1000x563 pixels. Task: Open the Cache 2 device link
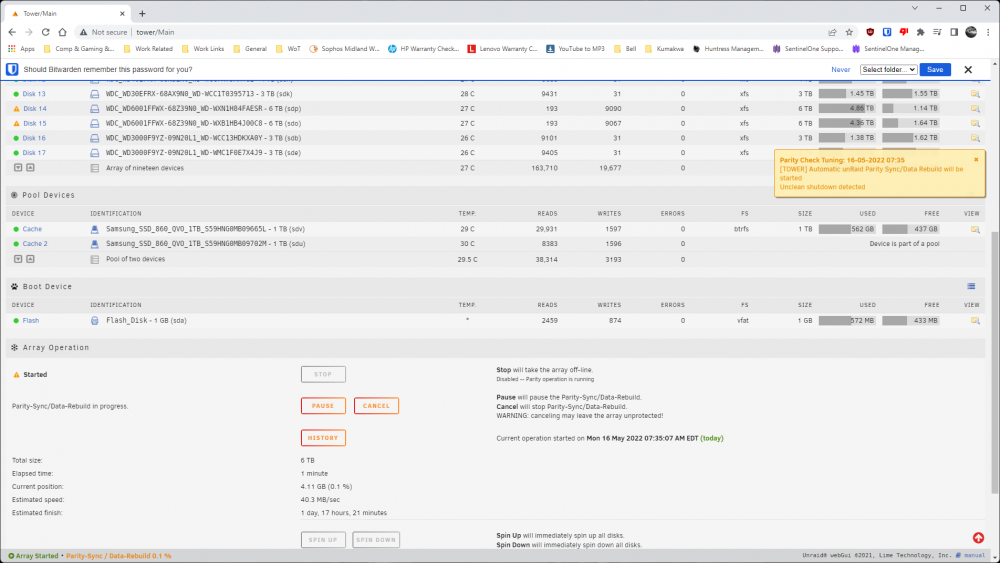(35, 244)
